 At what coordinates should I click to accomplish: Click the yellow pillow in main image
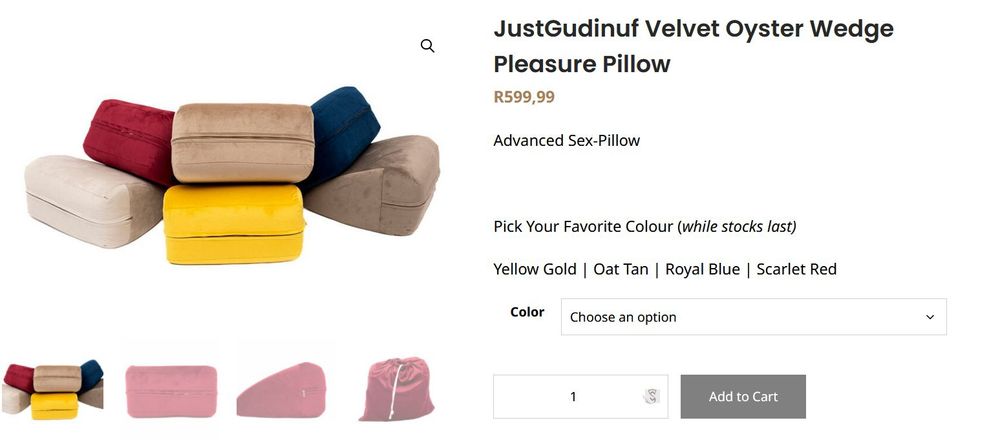click(233, 224)
